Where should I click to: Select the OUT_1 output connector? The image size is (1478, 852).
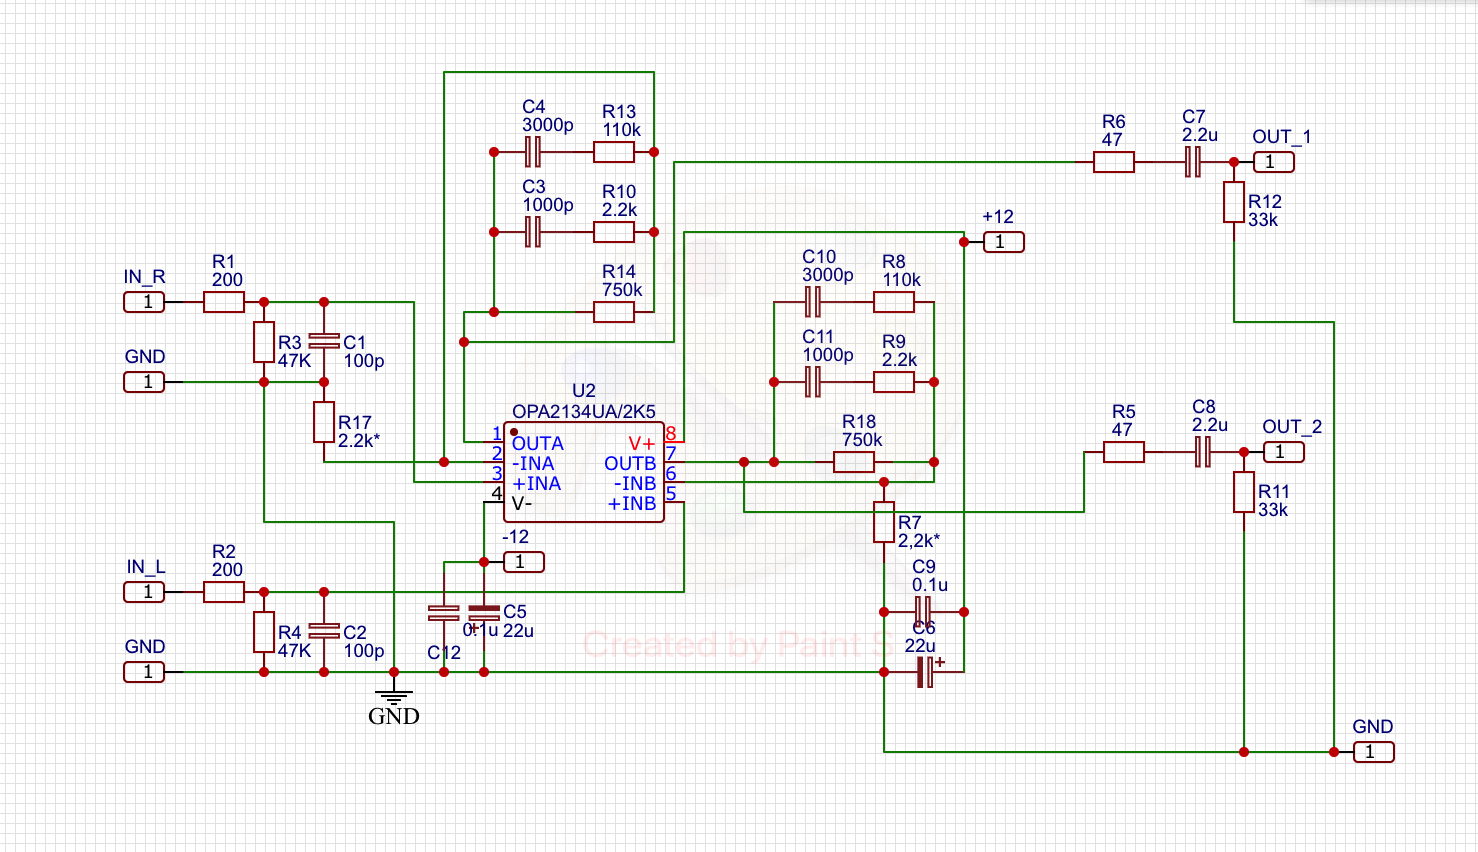[1274, 162]
